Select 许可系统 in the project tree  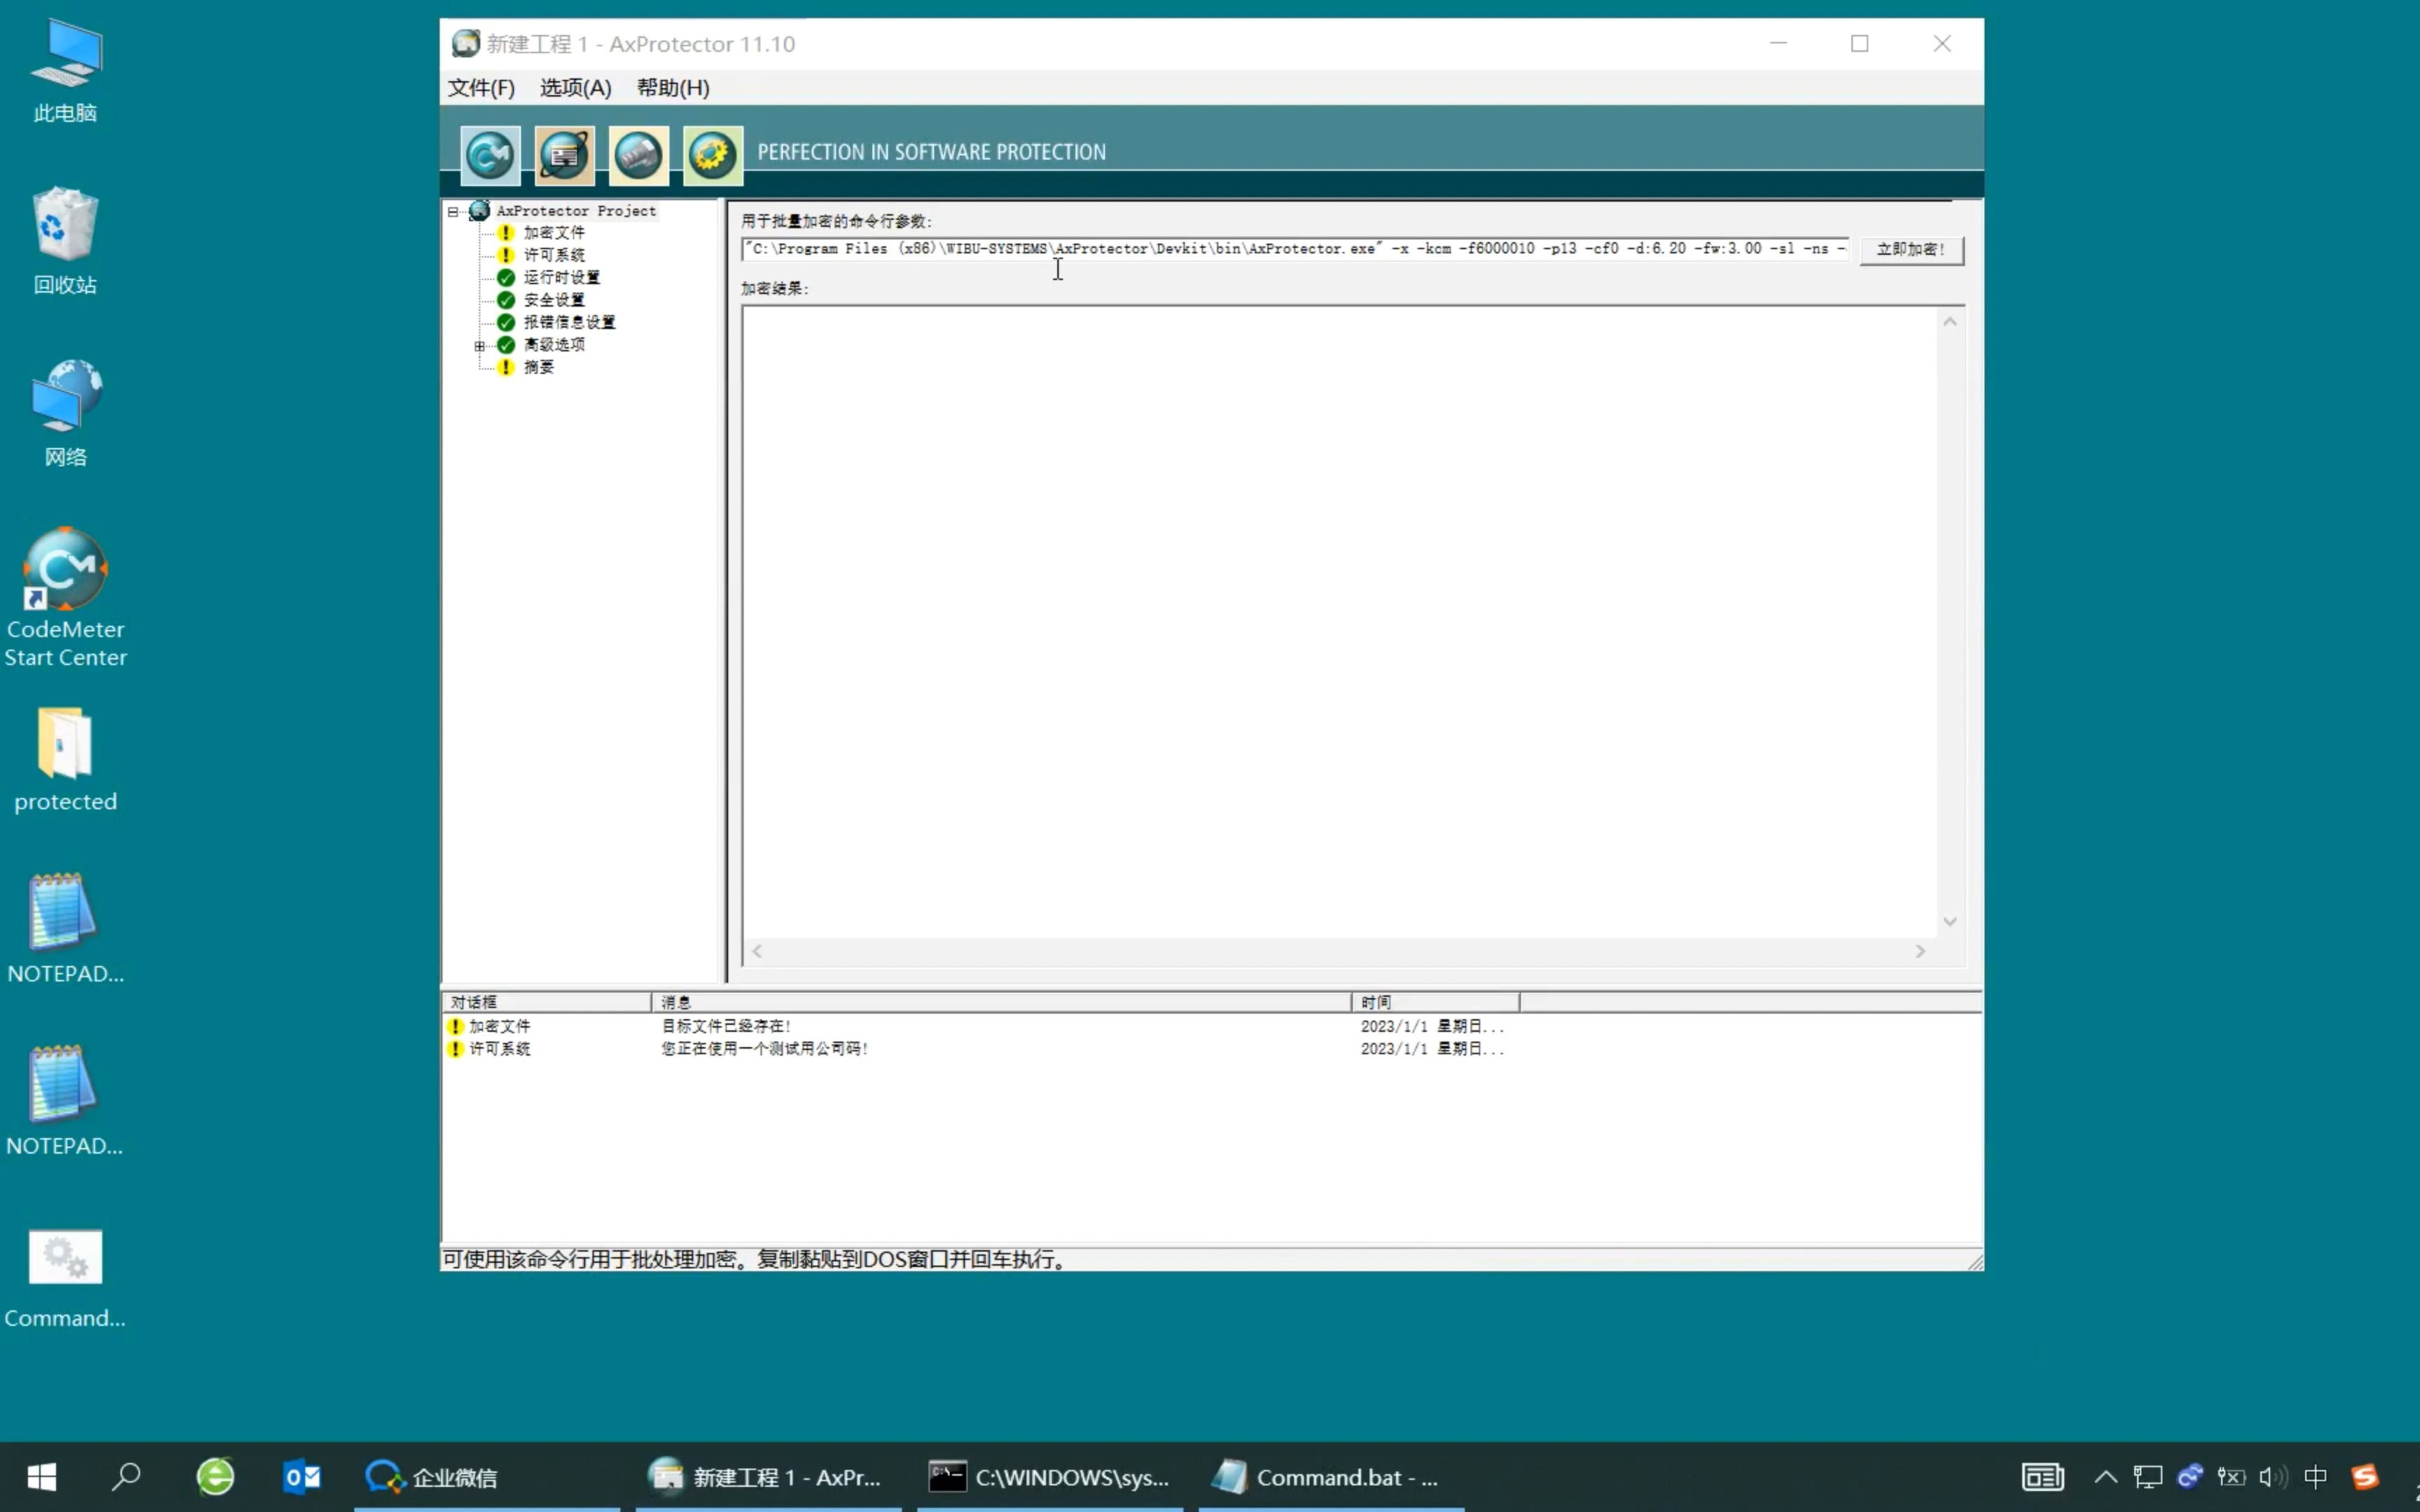554,255
